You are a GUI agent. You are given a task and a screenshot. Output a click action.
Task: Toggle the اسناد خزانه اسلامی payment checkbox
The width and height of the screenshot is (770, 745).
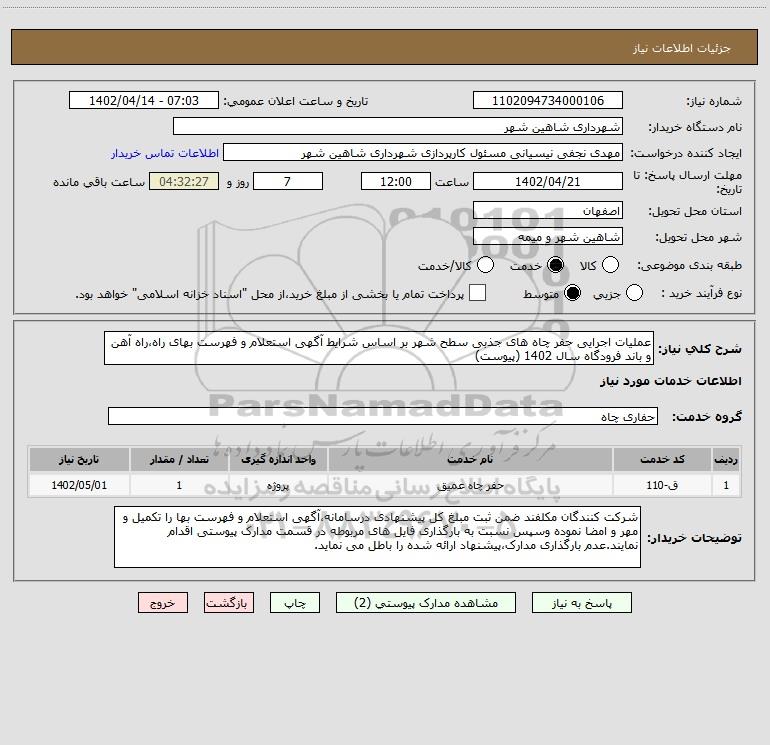(477, 293)
